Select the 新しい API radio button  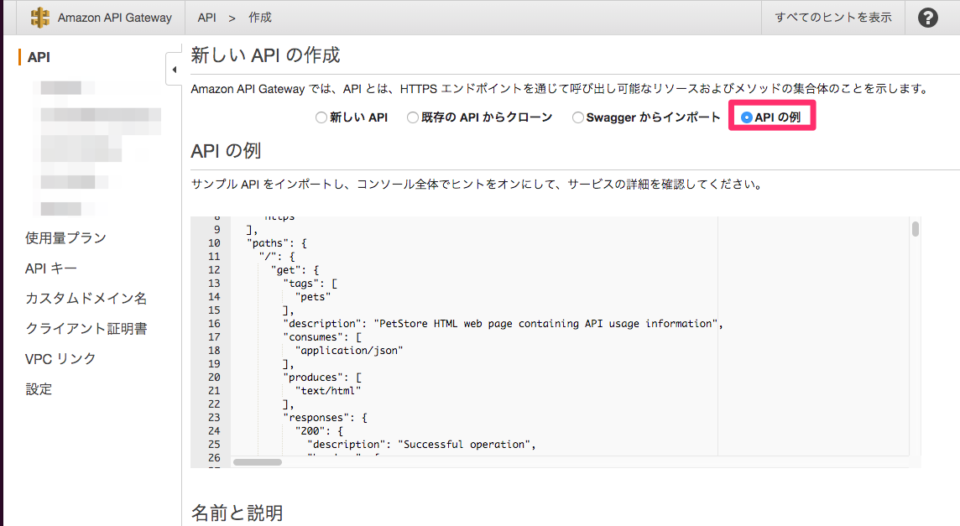(321, 117)
